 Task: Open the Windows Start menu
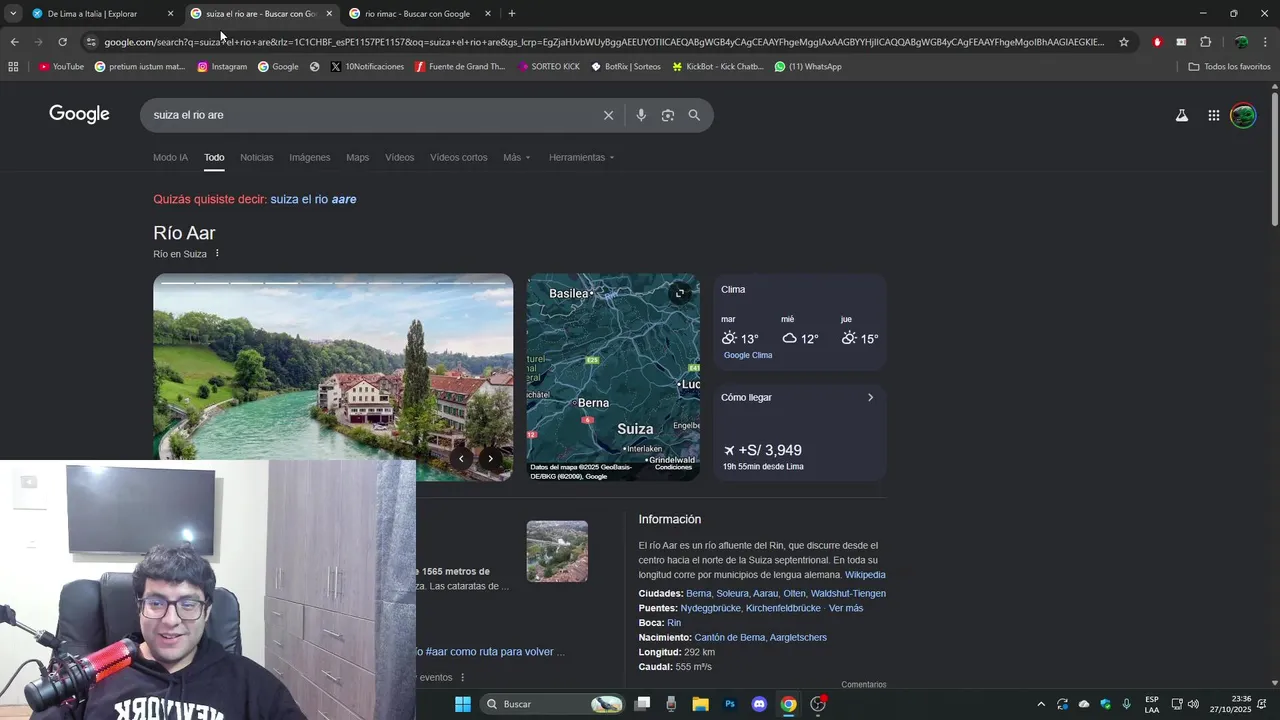(463, 704)
